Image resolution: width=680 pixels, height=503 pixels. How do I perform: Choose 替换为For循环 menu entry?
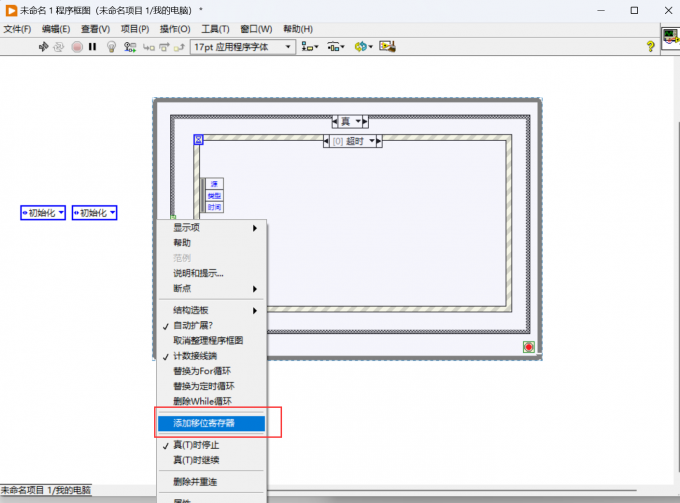pyautogui.click(x=212, y=371)
